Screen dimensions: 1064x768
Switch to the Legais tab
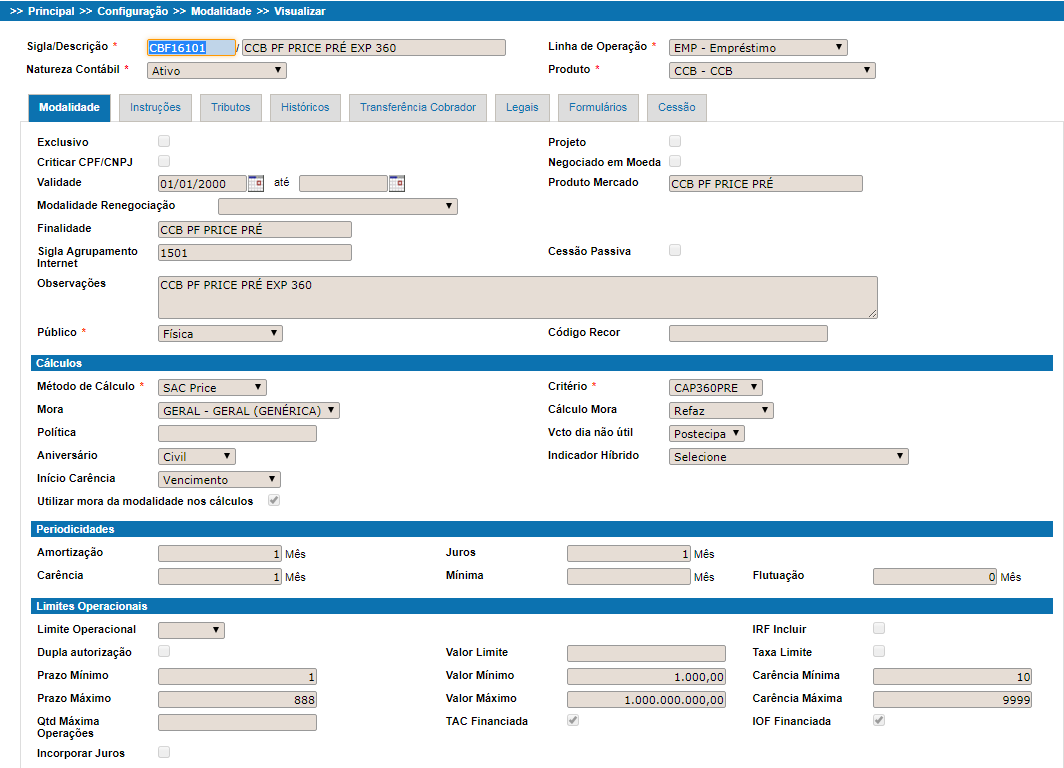tap(522, 108)
